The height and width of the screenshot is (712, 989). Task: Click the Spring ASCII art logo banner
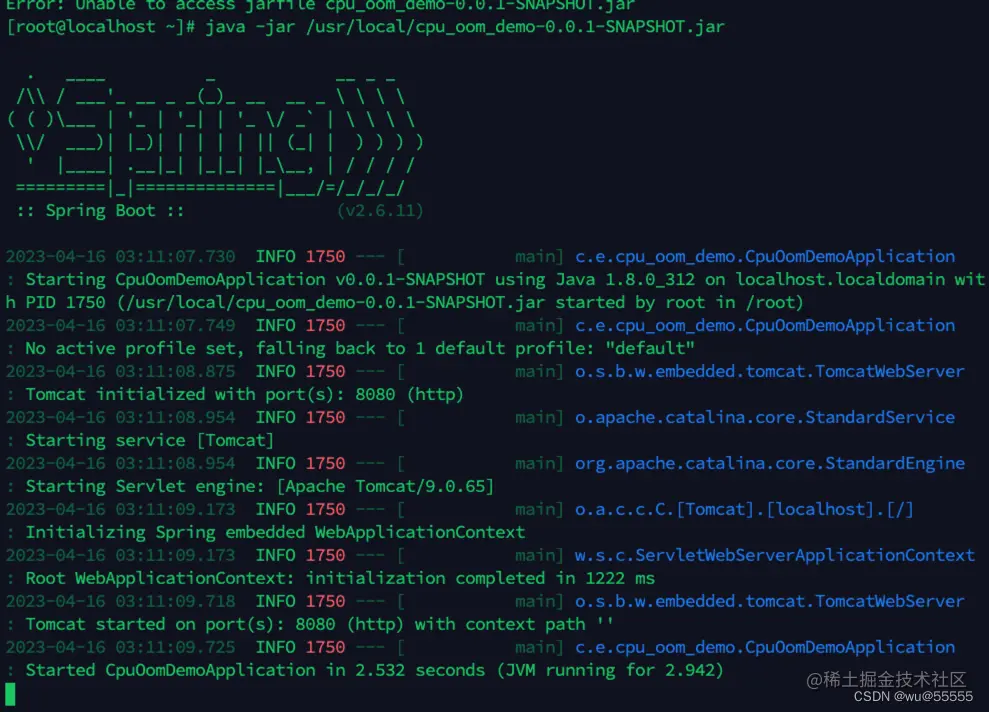(x=214, y=134)
